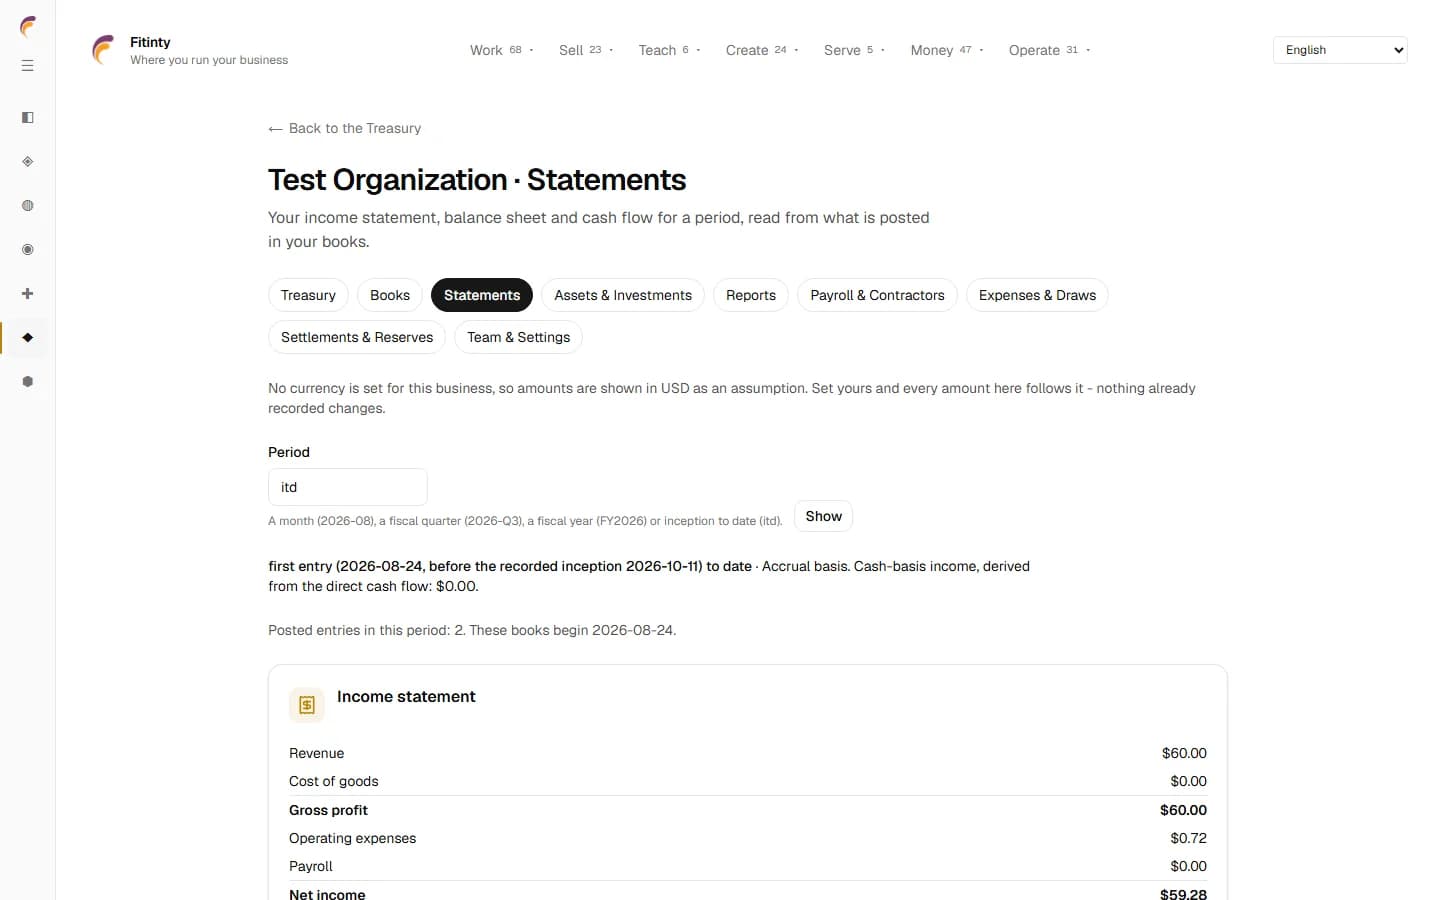This screenshot has height=900, width=1440.
Task: Click the Income statement dollar icon
Action: pos(307,705)
